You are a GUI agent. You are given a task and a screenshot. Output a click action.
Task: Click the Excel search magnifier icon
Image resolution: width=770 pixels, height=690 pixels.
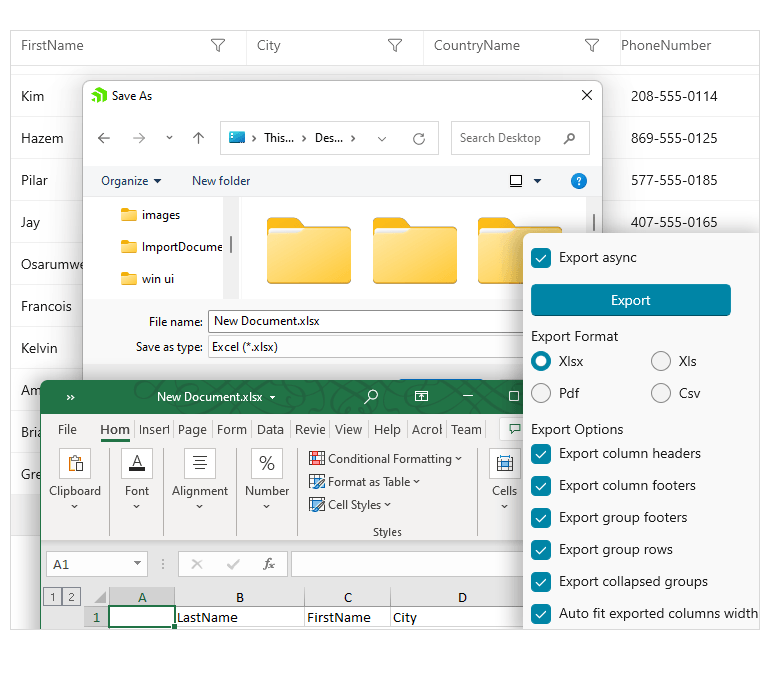371,396
